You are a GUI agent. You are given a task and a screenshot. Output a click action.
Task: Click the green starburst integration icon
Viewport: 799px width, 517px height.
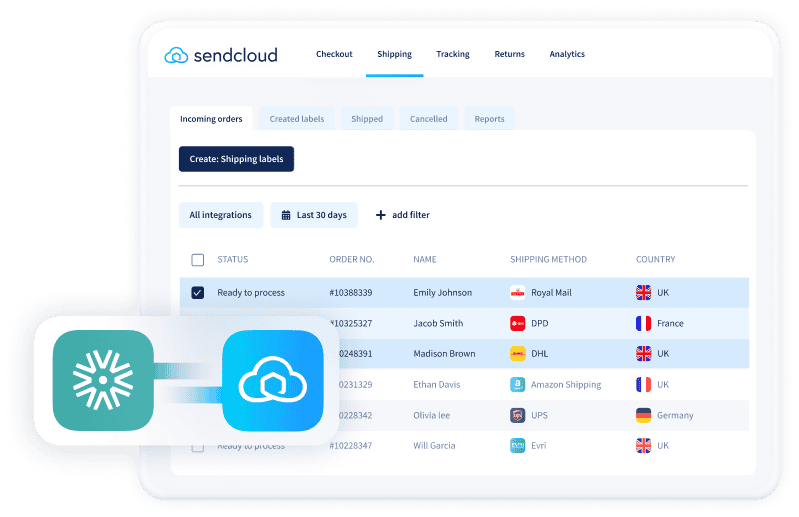103,380
